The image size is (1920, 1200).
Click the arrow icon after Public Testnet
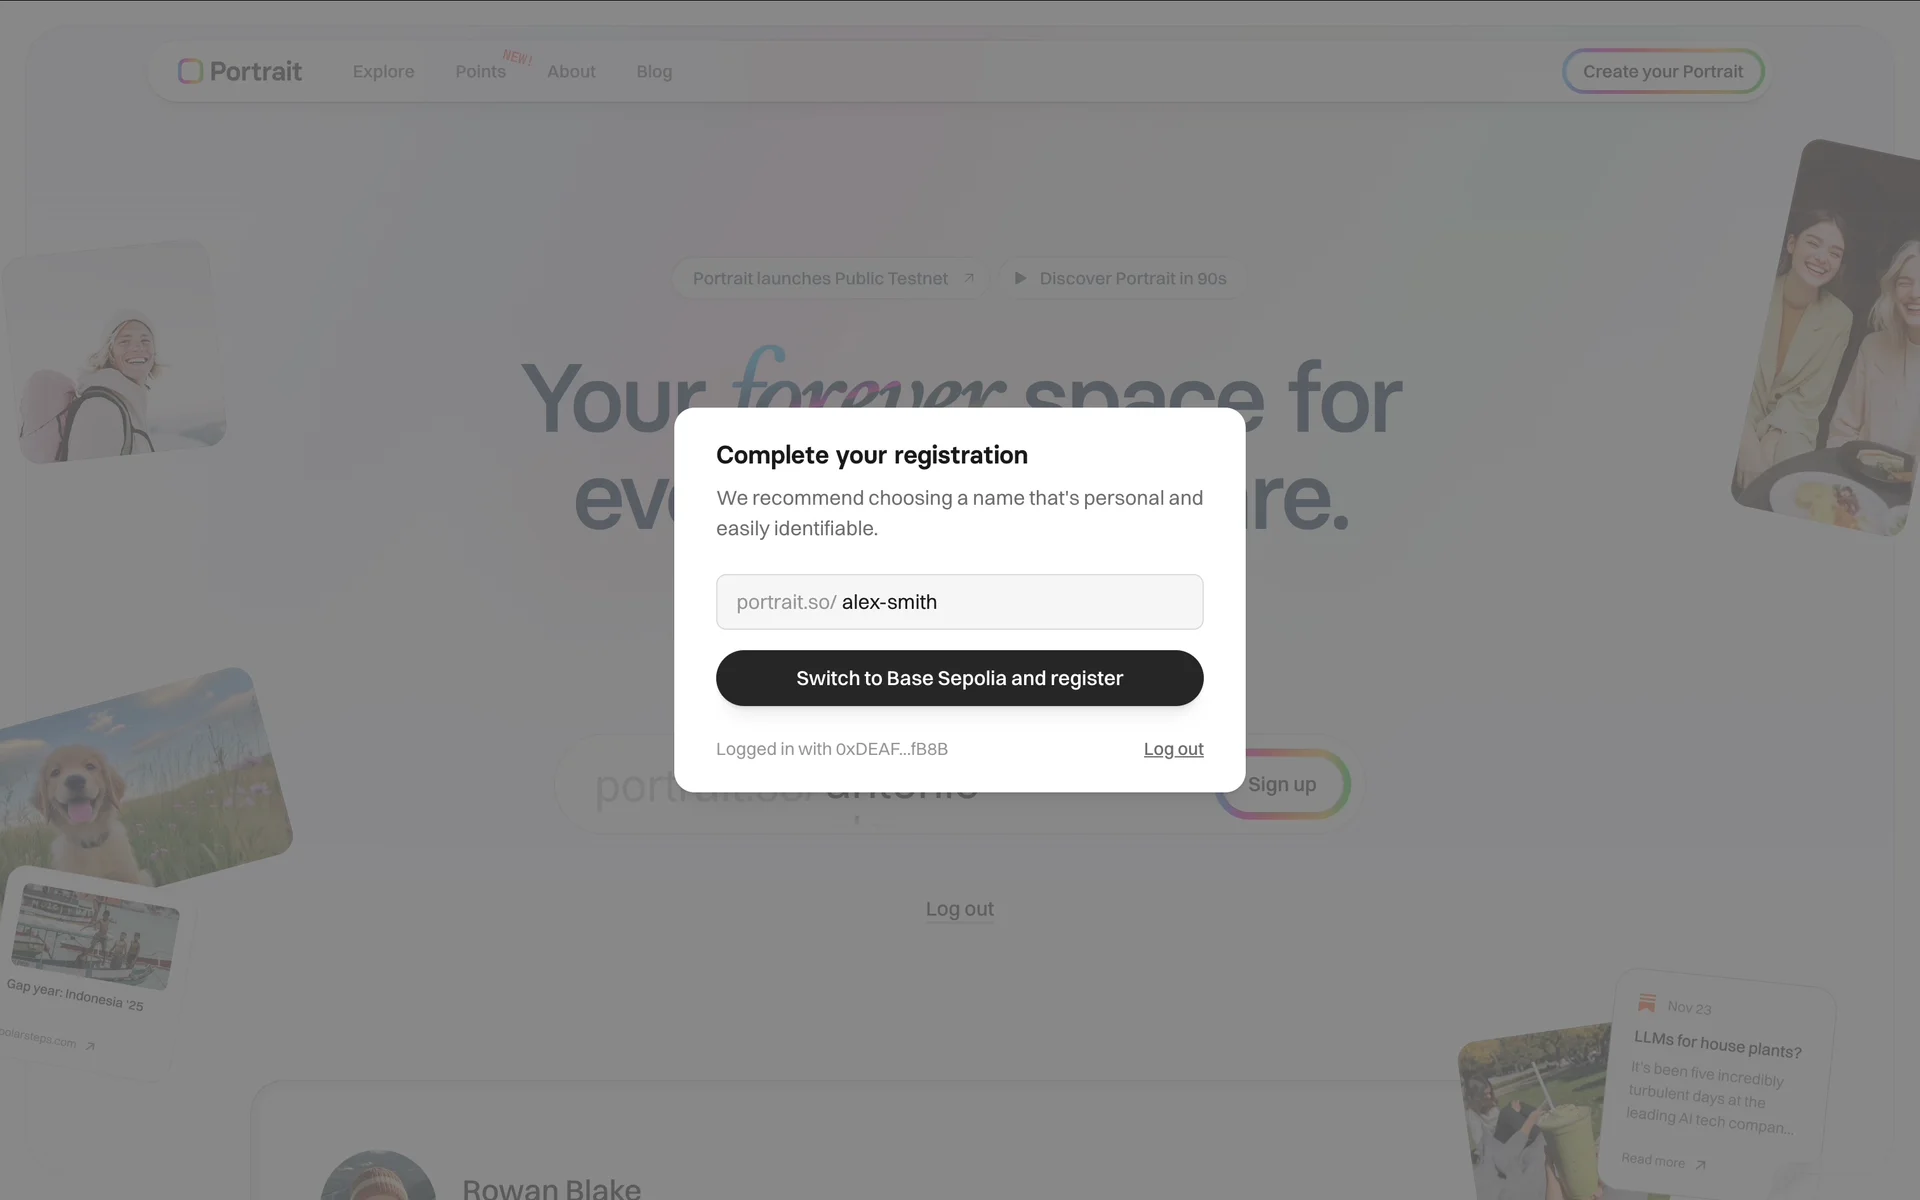tap(968, 278)
